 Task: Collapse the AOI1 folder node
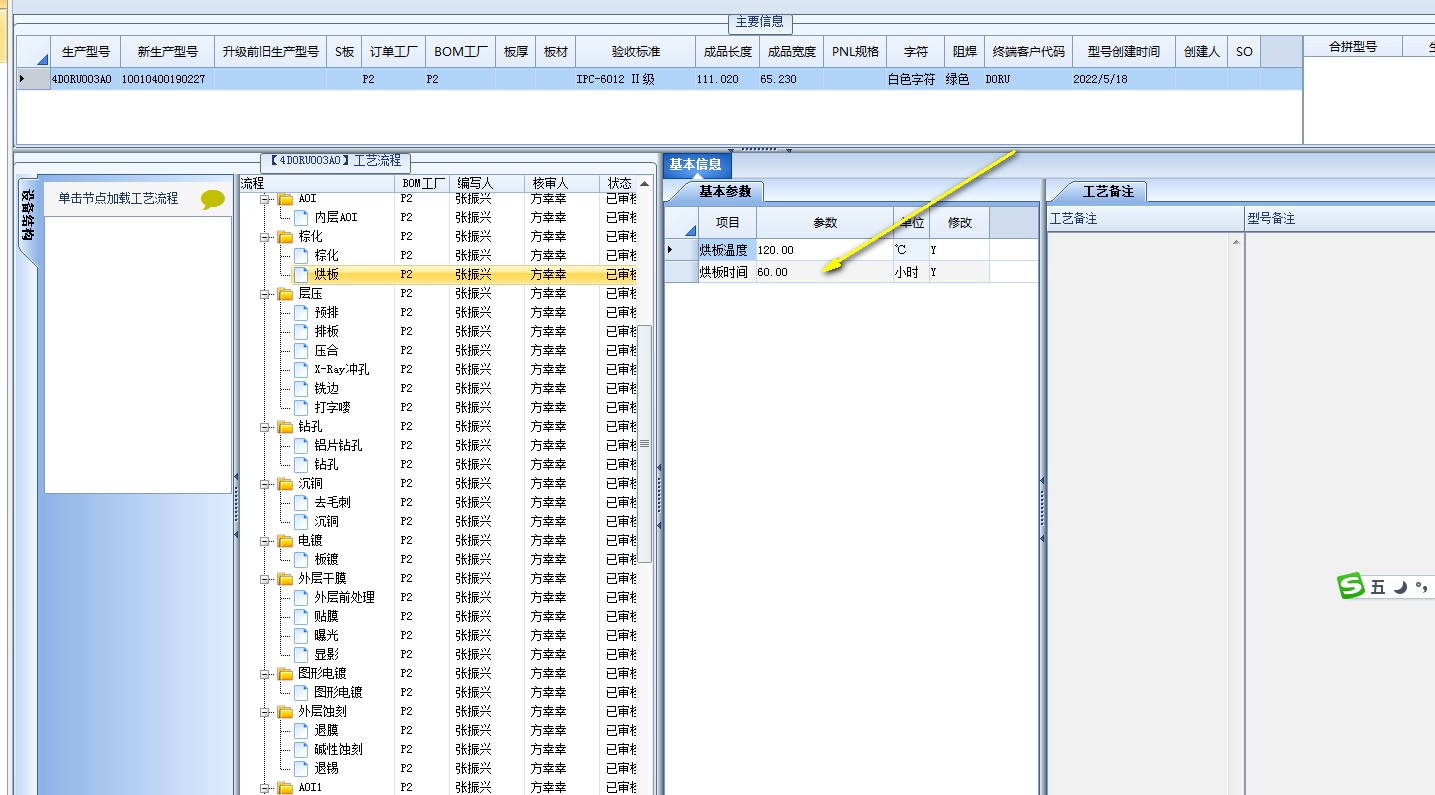click(266, 788)
